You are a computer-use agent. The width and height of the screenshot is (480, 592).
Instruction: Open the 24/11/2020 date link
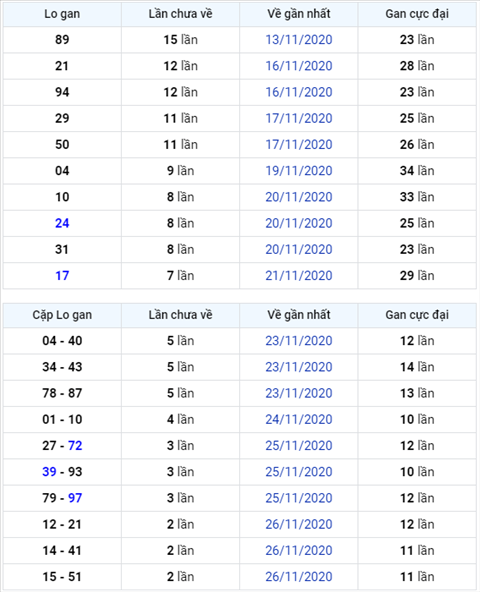point(299,419)
